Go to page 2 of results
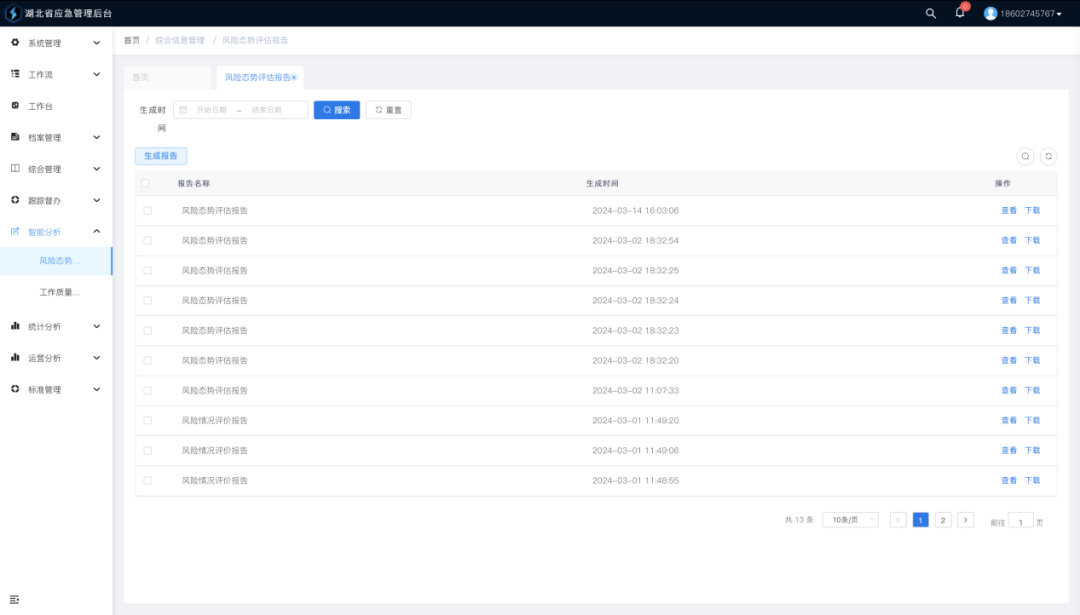Image resolution: width=1080 pixels, height=615 pixels. [x=943, y=520]
